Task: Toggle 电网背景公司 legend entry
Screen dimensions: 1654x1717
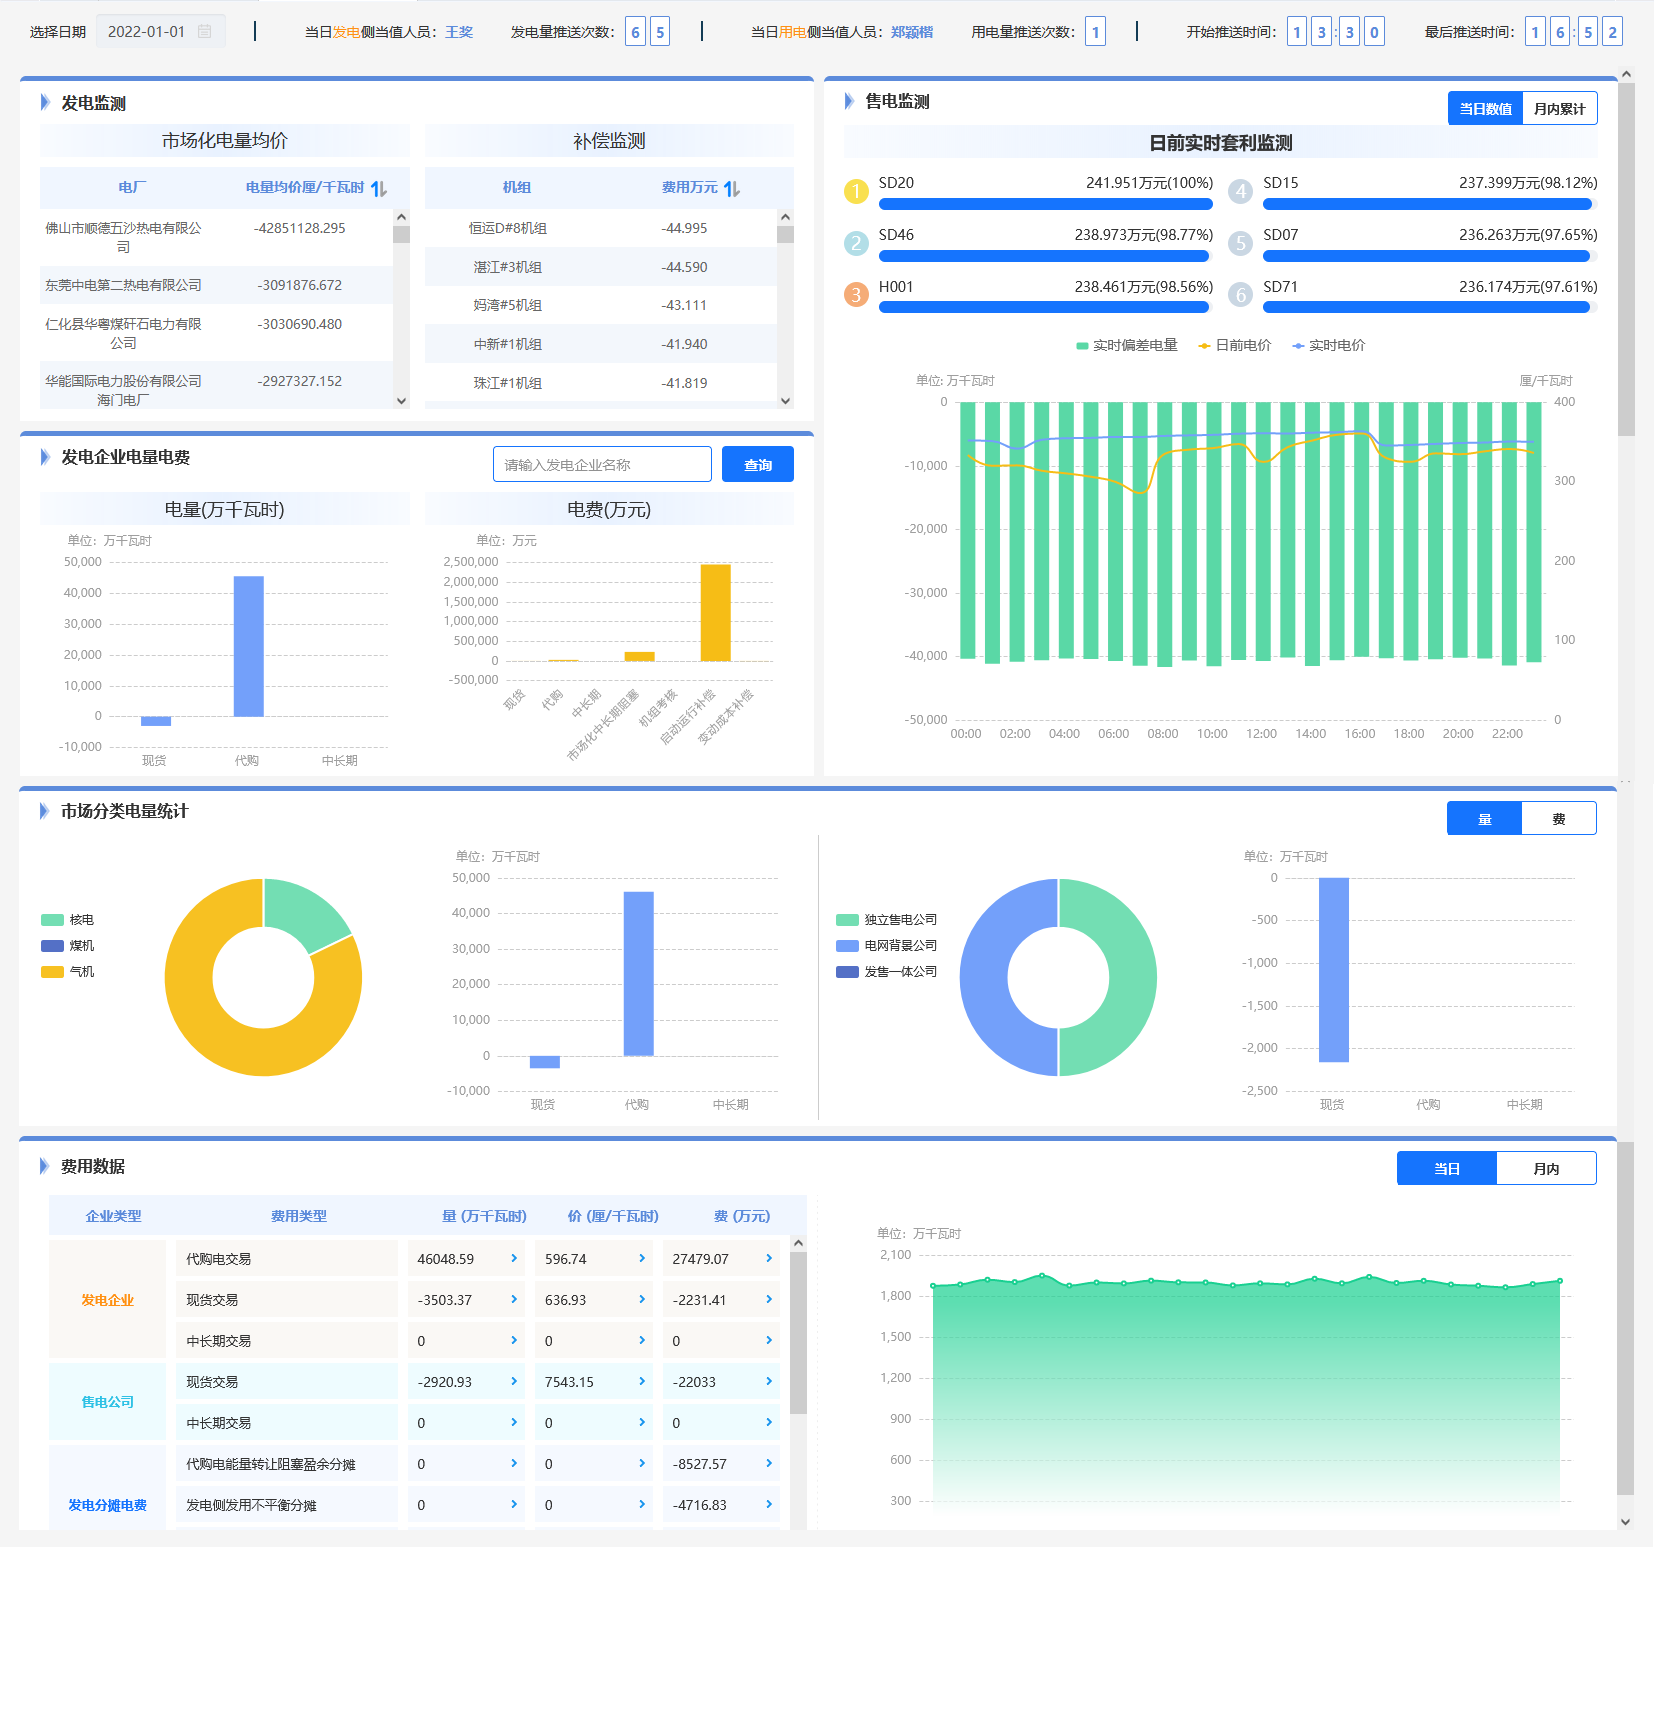Action: tap(886, 946)
